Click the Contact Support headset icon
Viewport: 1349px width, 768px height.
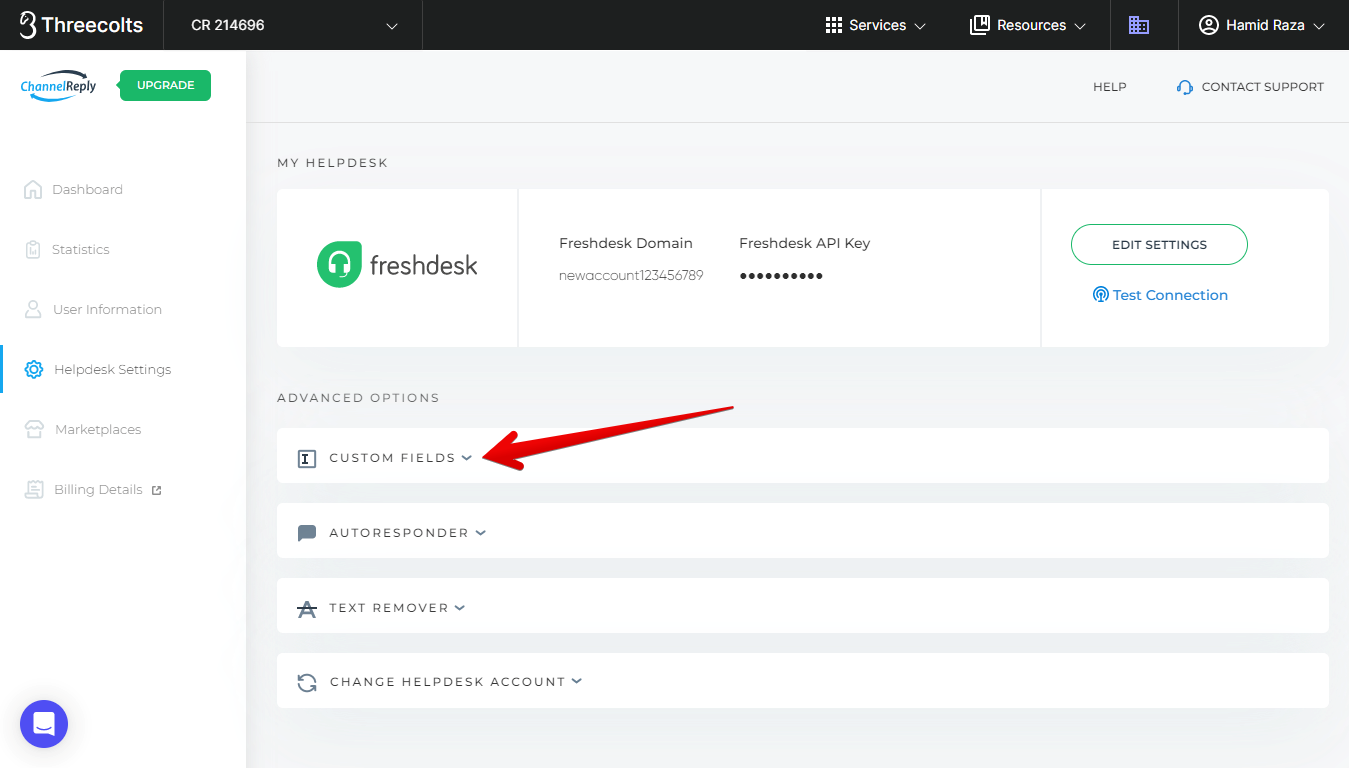coord(1185,87)
